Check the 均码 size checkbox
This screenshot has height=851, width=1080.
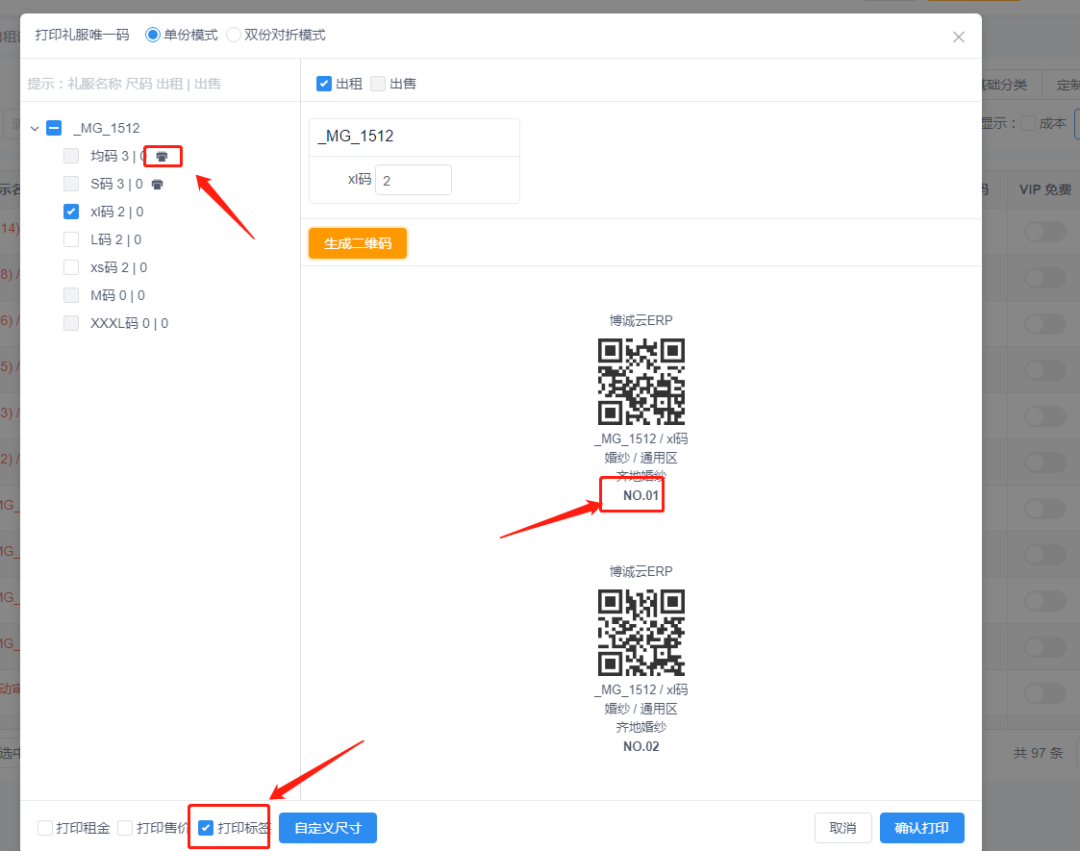click(x=71, y=156)
